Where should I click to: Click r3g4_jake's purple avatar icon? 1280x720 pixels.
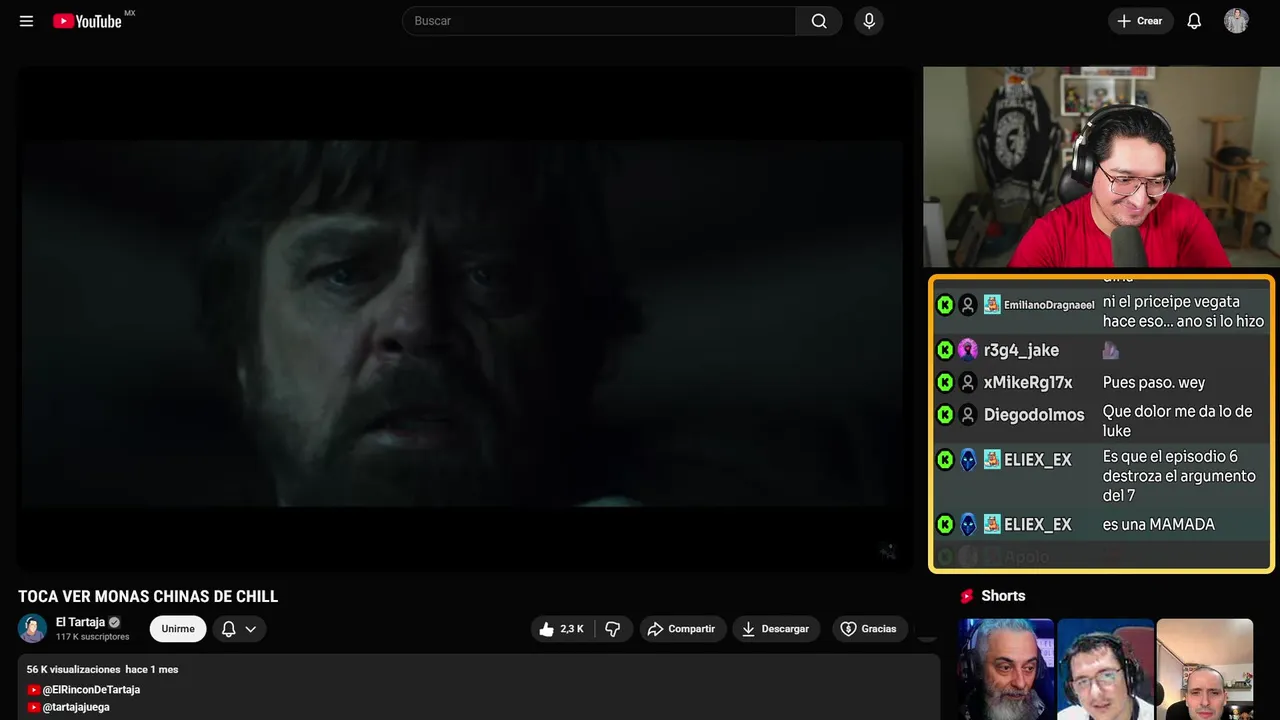967,350
